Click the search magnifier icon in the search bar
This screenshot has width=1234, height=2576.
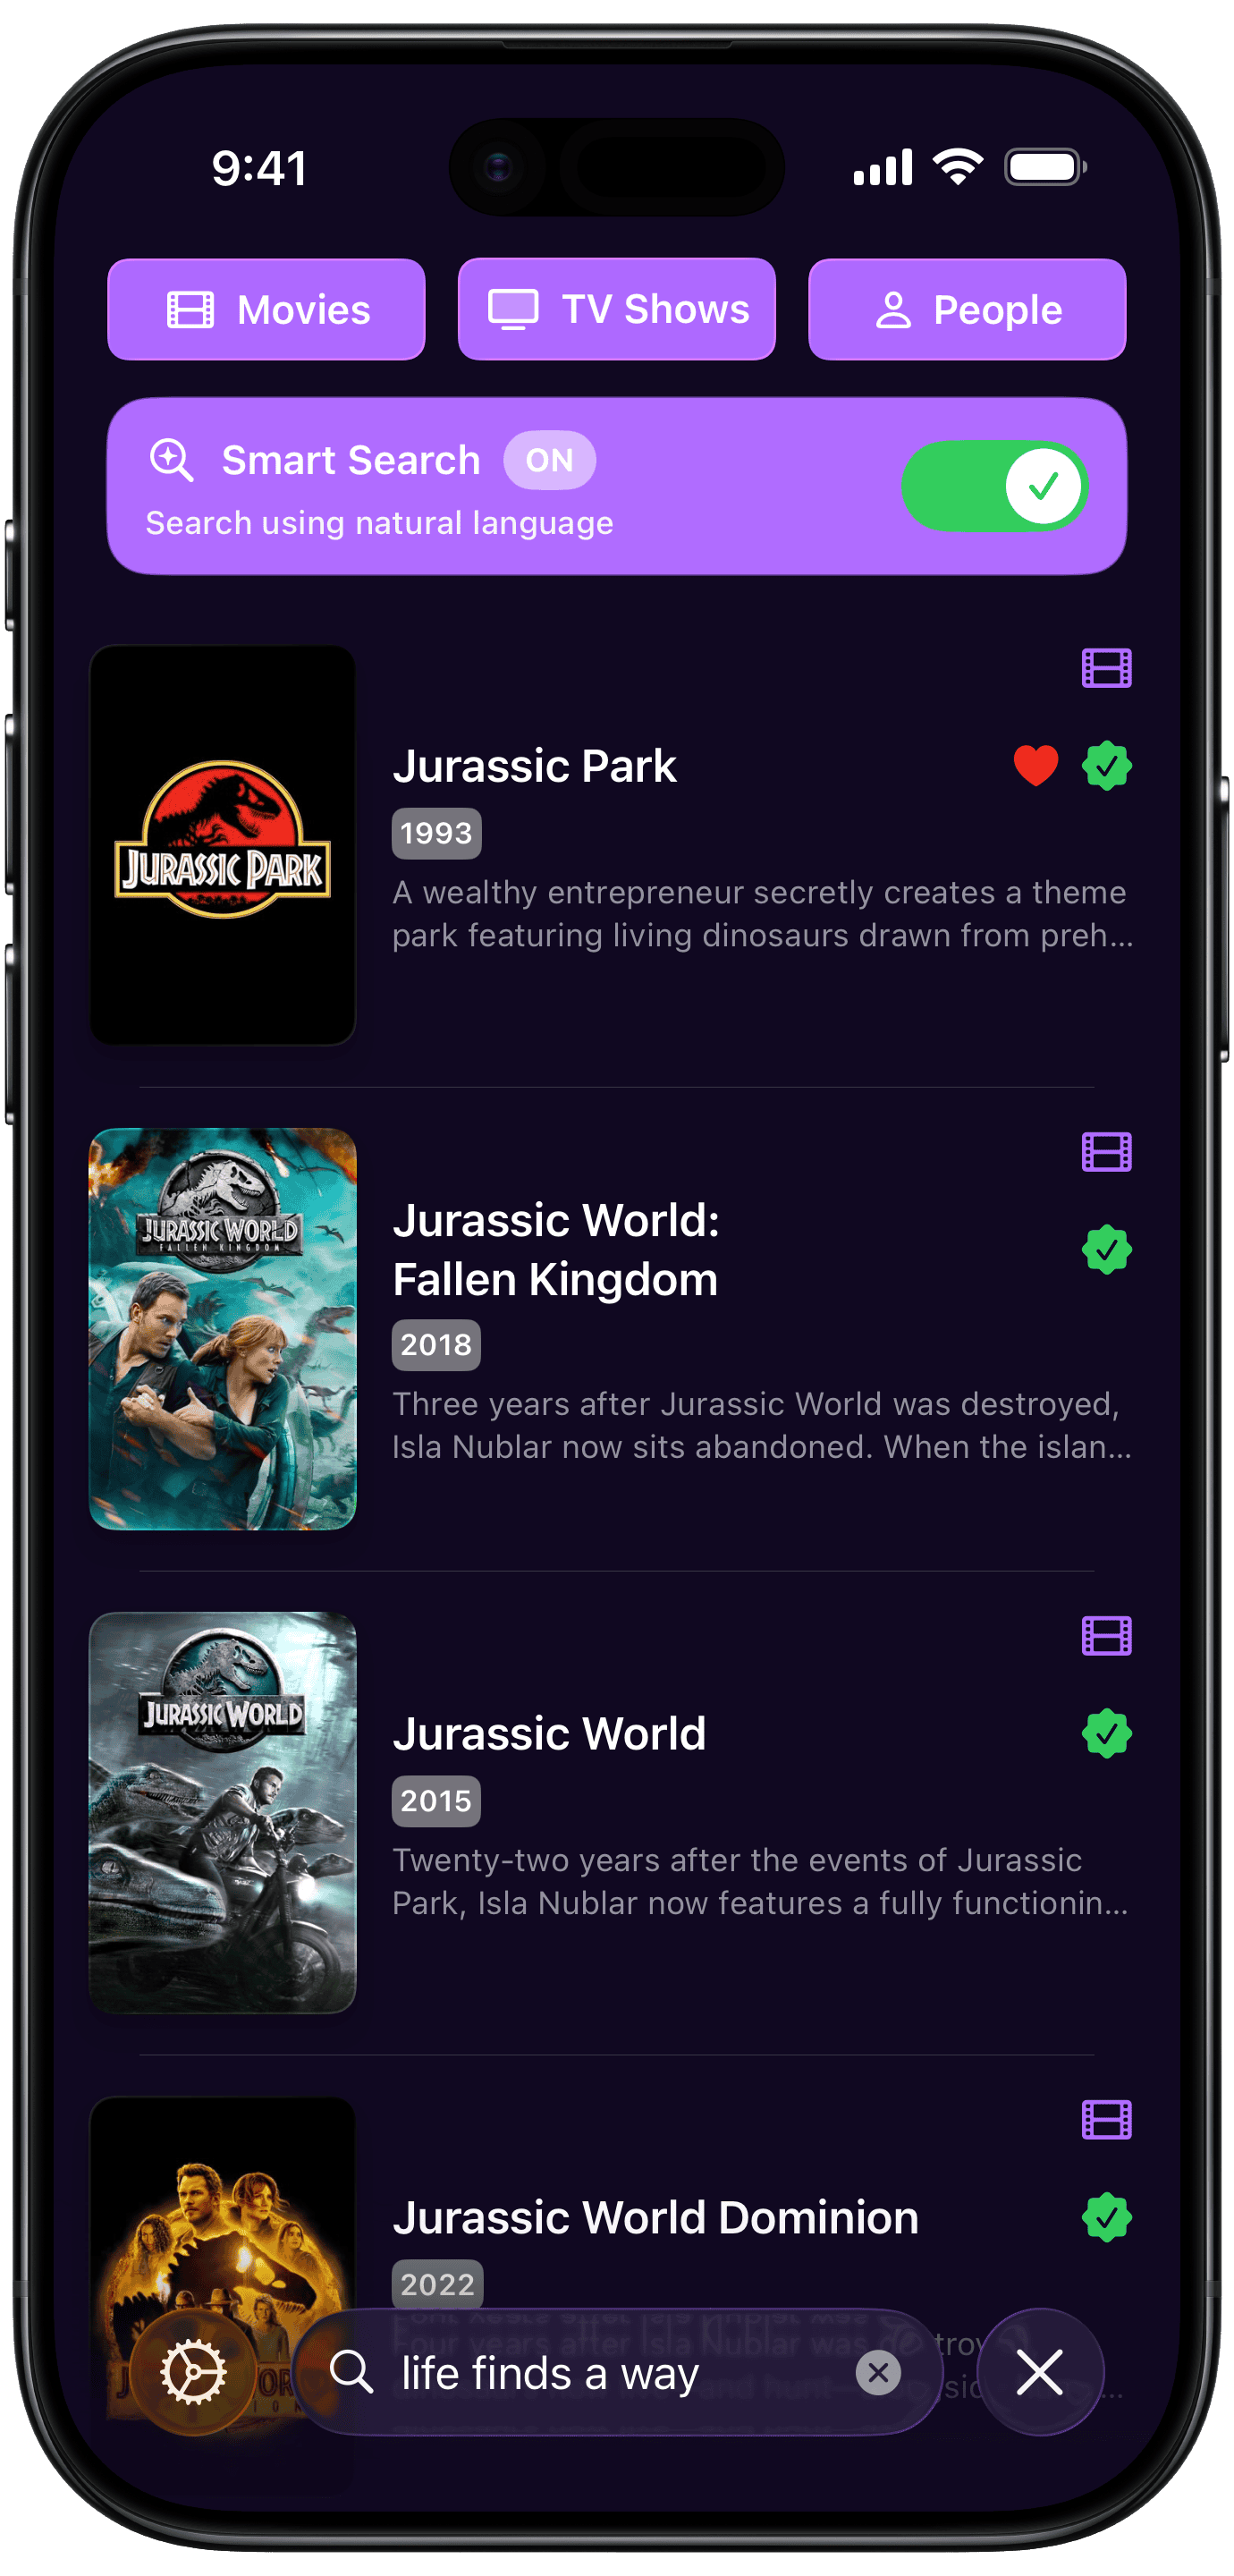tap(351, 2372)
